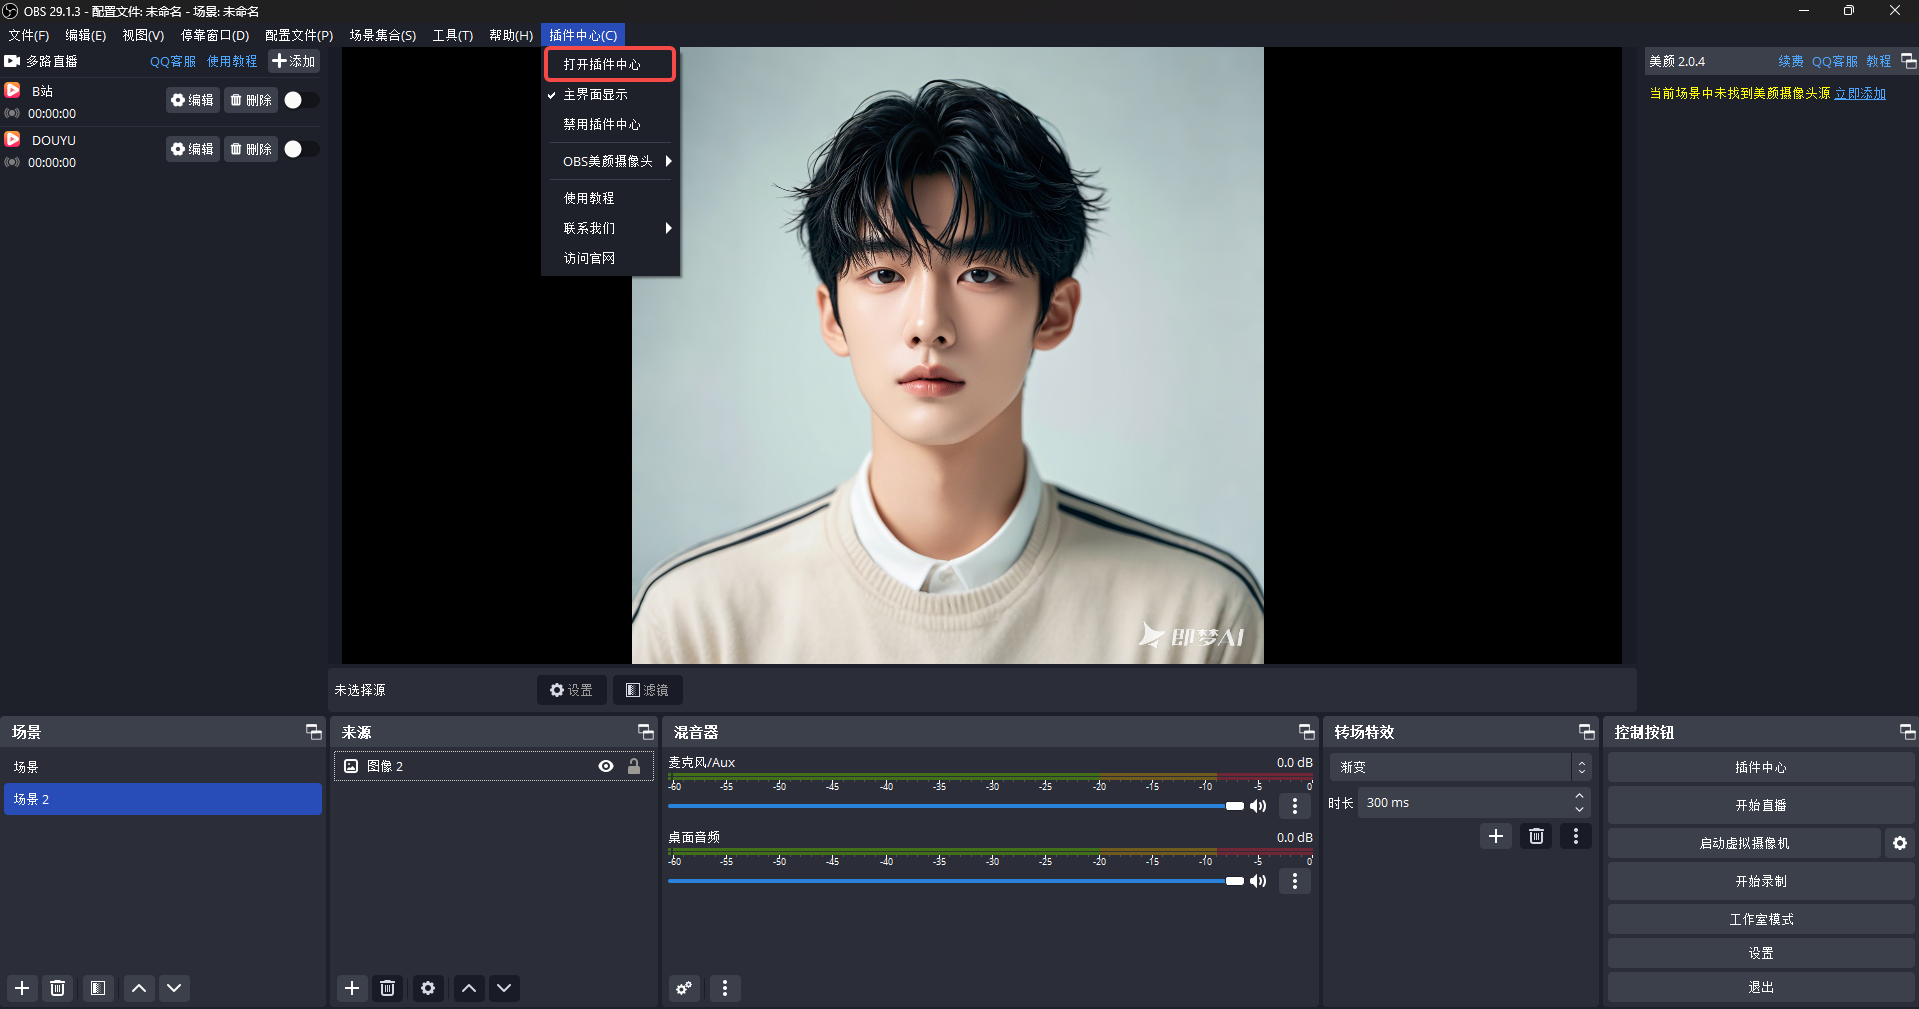Add a new source with plus icon

click(352, 988)
